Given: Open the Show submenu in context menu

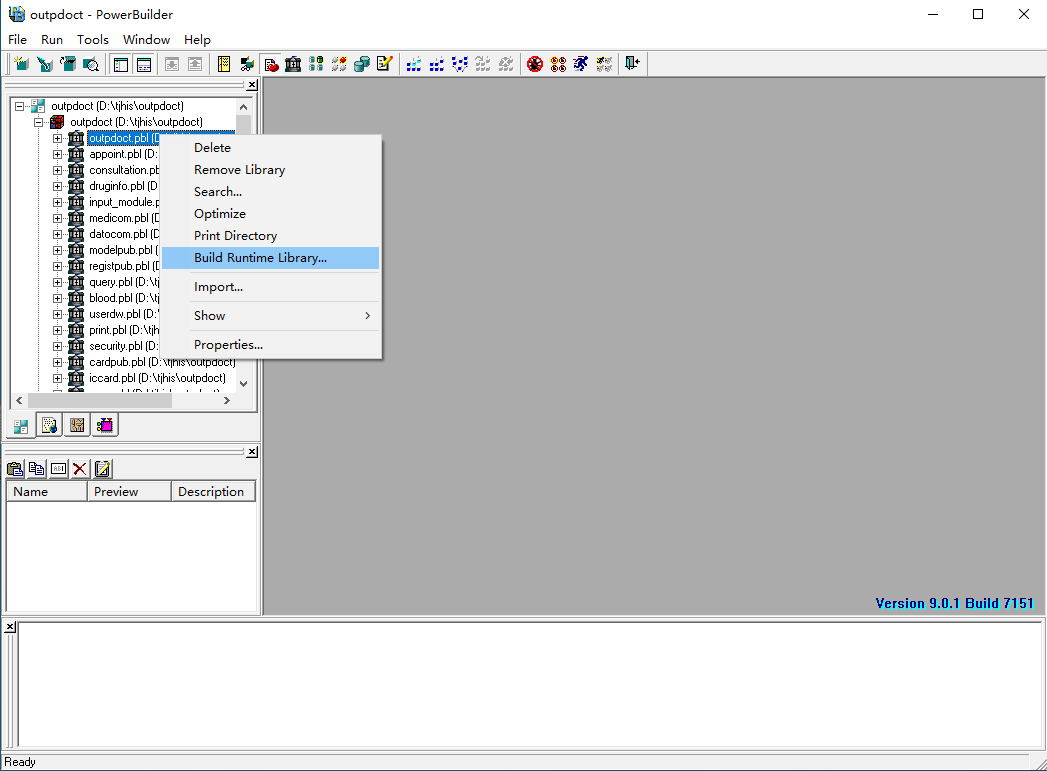Looking at the screenshot, I should click(270, 316).
